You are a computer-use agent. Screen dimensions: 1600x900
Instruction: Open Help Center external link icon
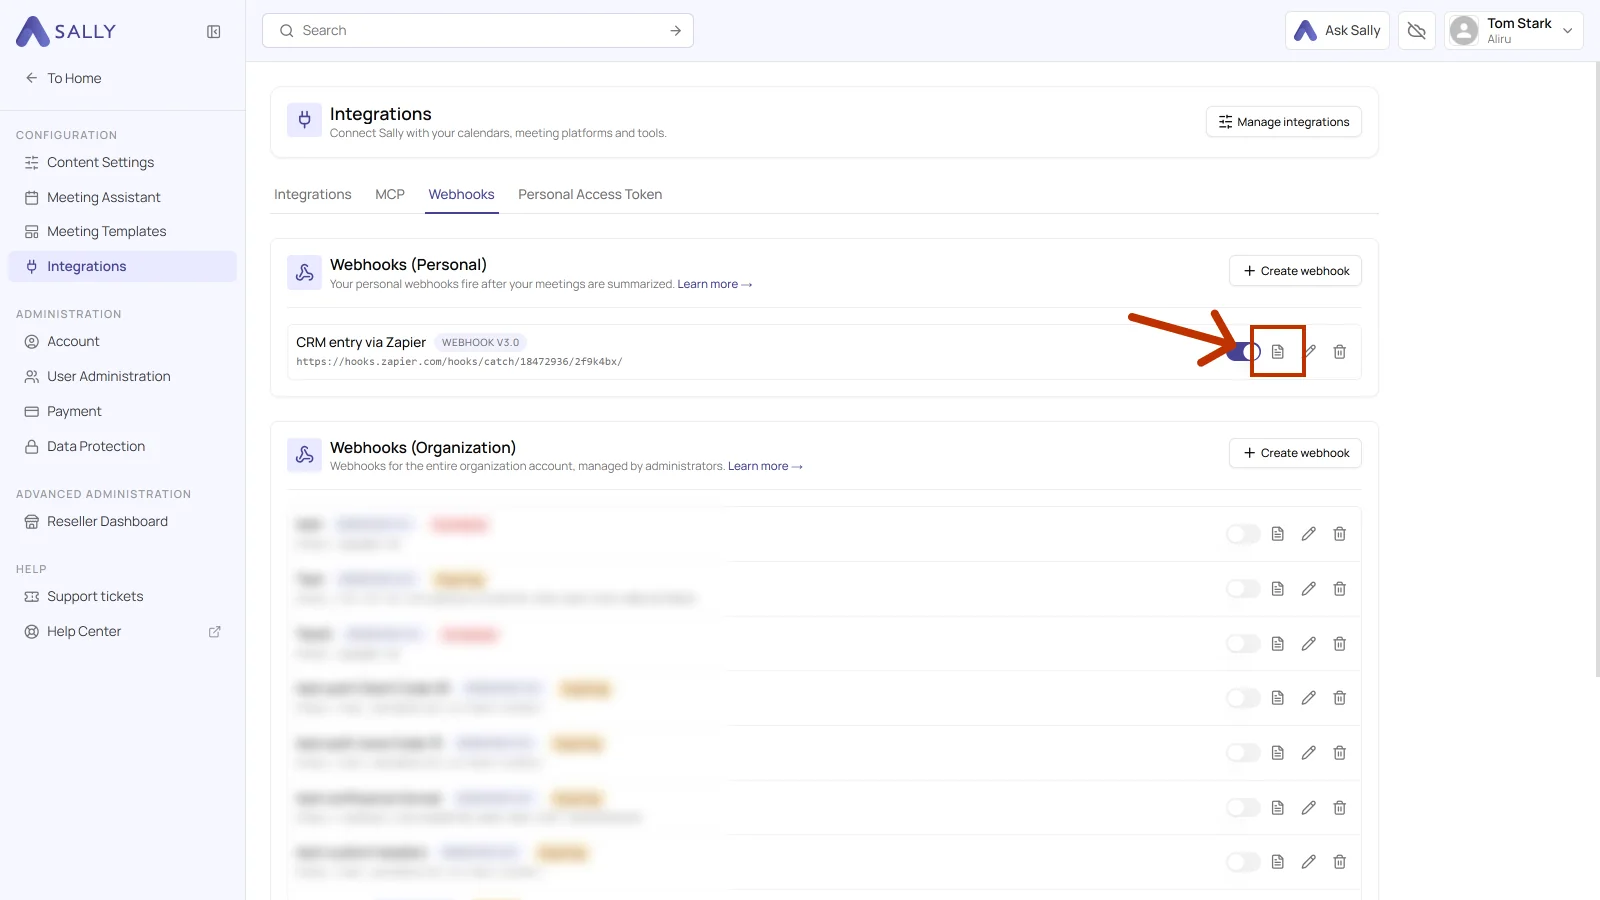point(214,632)
